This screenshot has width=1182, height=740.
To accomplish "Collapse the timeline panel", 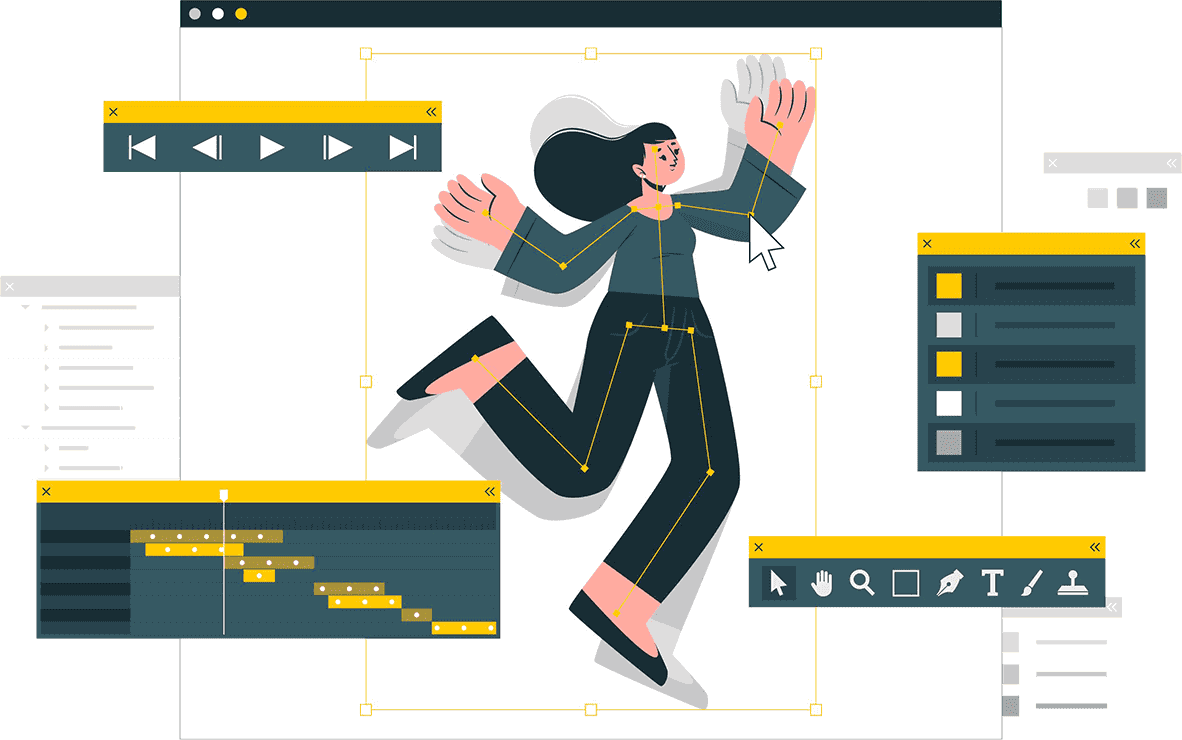I will [489, 492].
